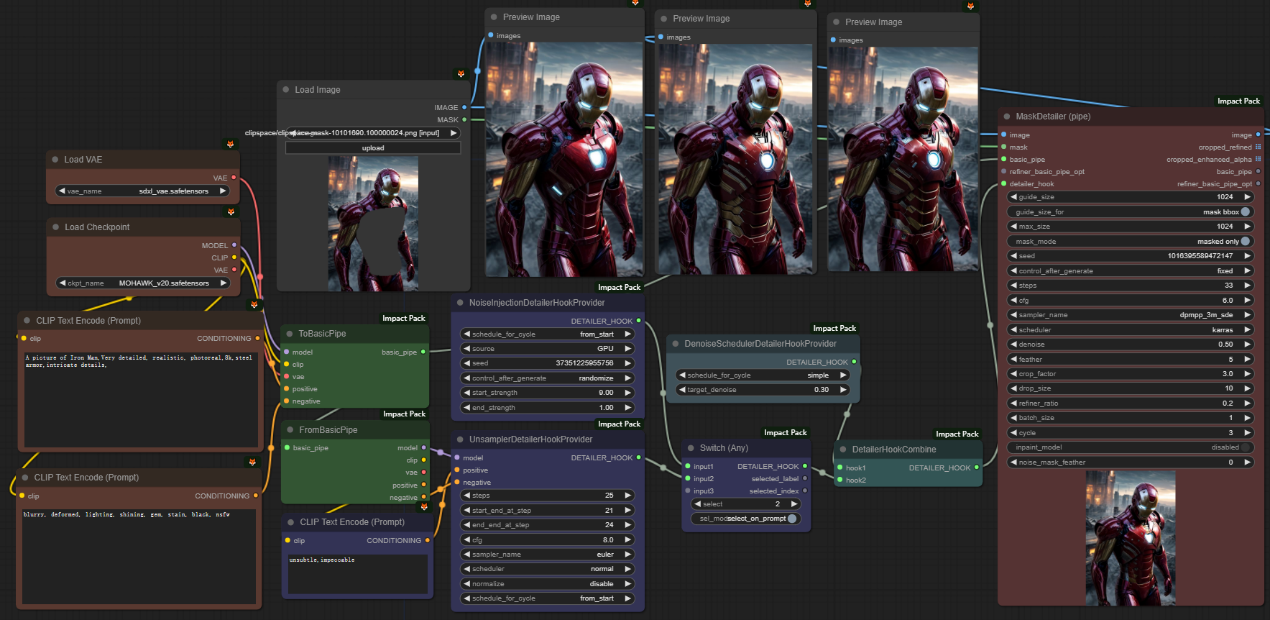Viewport: 1270px width, 620px height.
Task: Toggle sel_mode select_on_prompt switch
Action: 792,518
